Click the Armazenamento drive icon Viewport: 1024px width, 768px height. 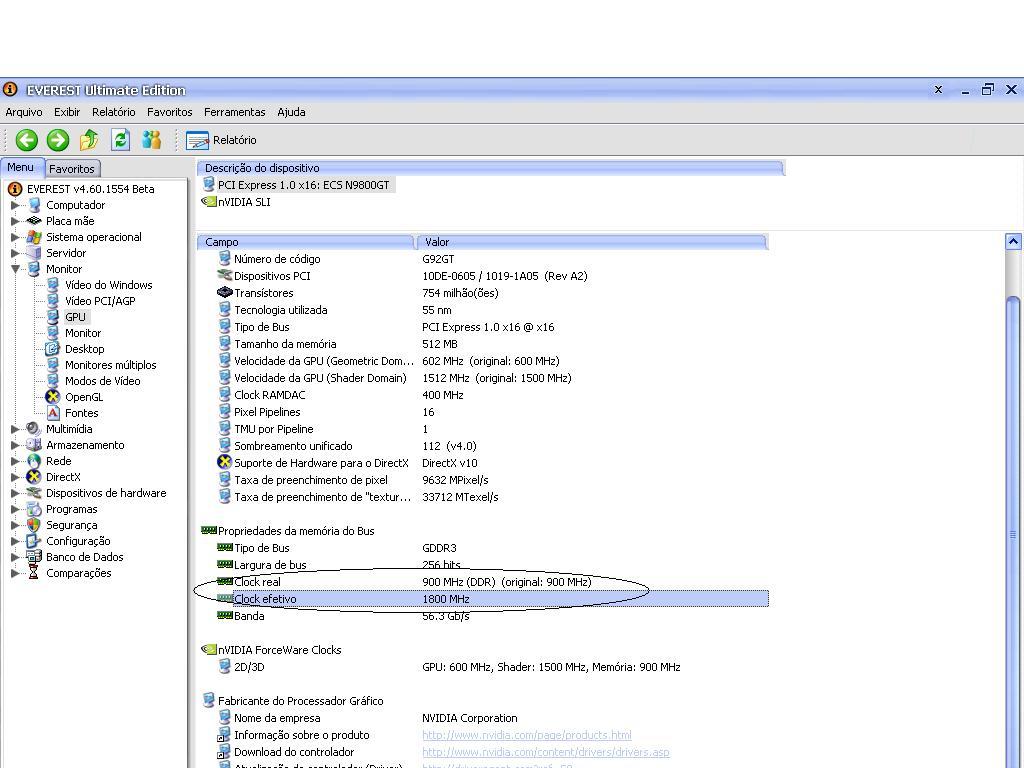pyautogui.click(x=34, y=445)
